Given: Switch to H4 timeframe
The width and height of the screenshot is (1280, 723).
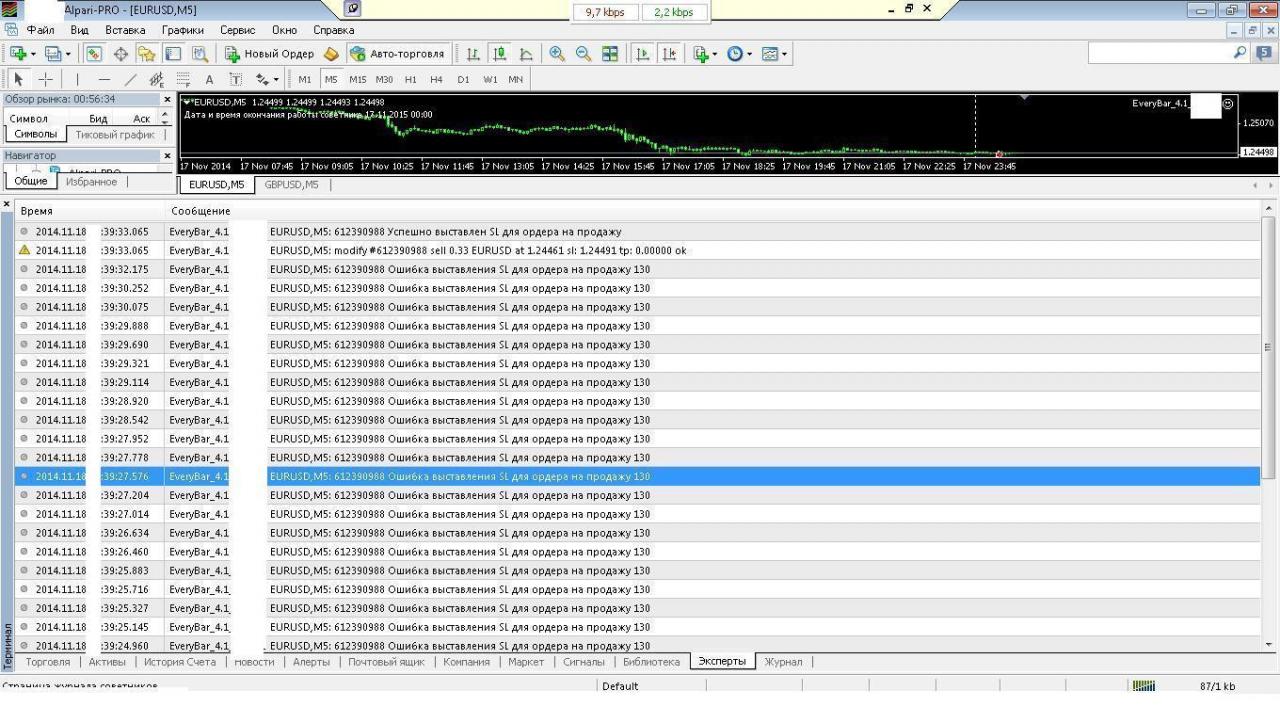Looking at the screenshot, I should (x=436, y=79).
